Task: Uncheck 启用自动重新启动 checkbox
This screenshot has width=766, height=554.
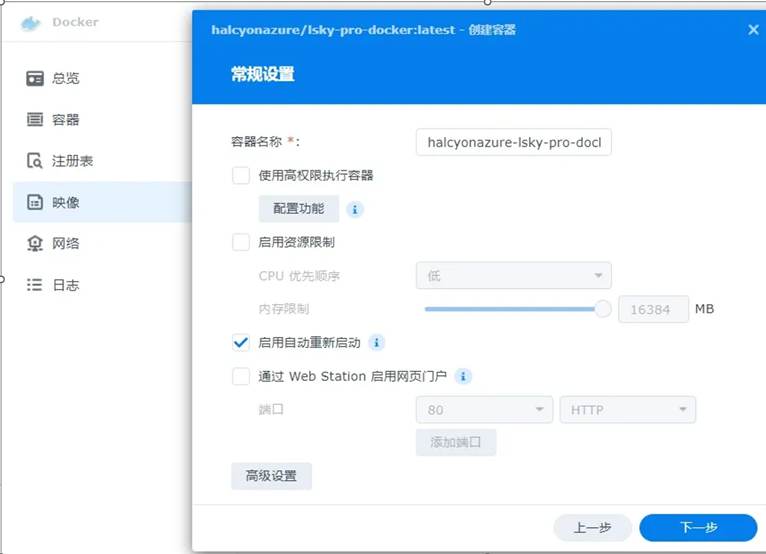Action: point(241,343)
